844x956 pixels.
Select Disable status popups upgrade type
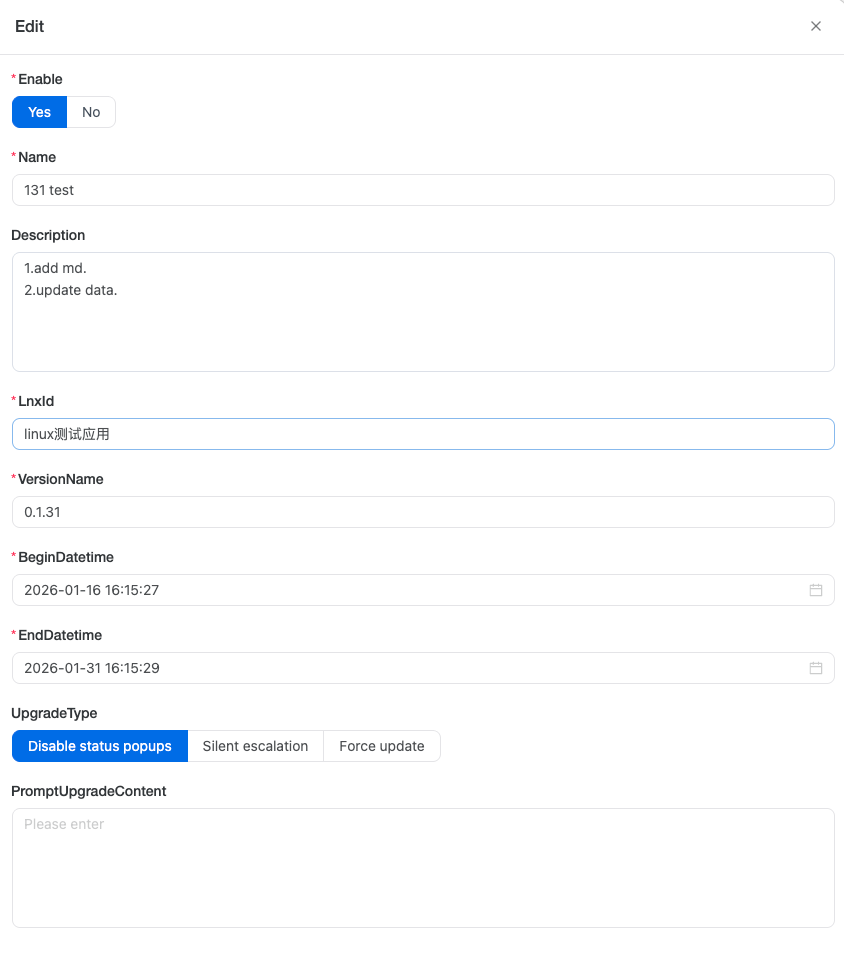(100, 746)
